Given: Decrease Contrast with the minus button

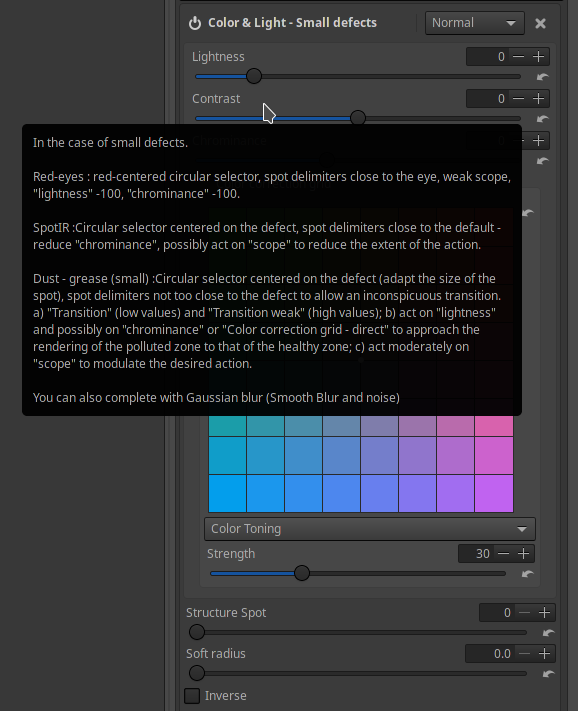Looking at the screenshot, I should pyautogui.click(x=518, y=99).
